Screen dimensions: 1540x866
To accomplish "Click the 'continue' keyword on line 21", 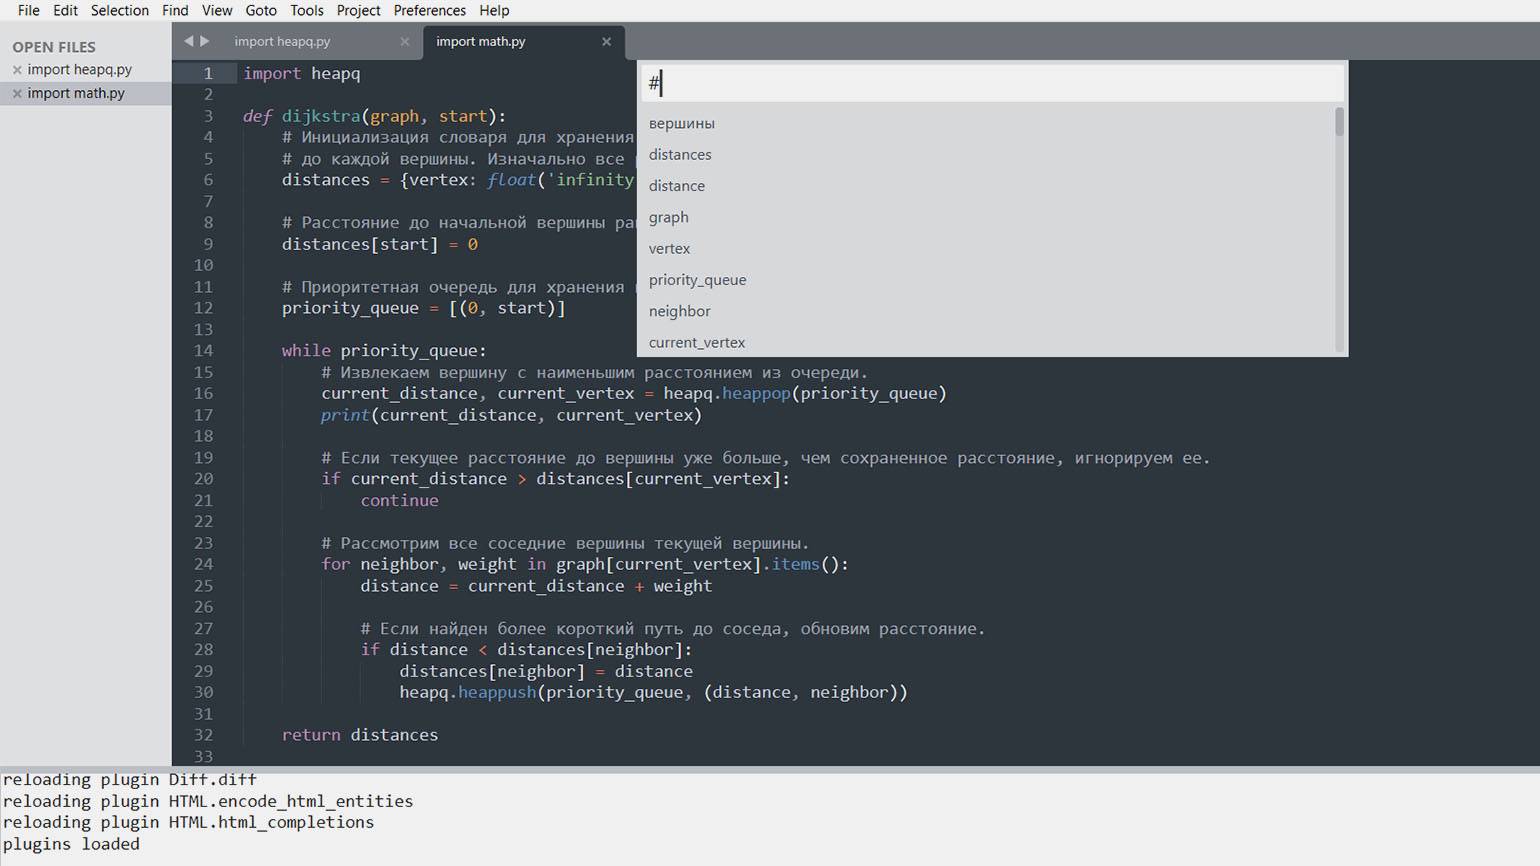I will (x=399, y=501).
